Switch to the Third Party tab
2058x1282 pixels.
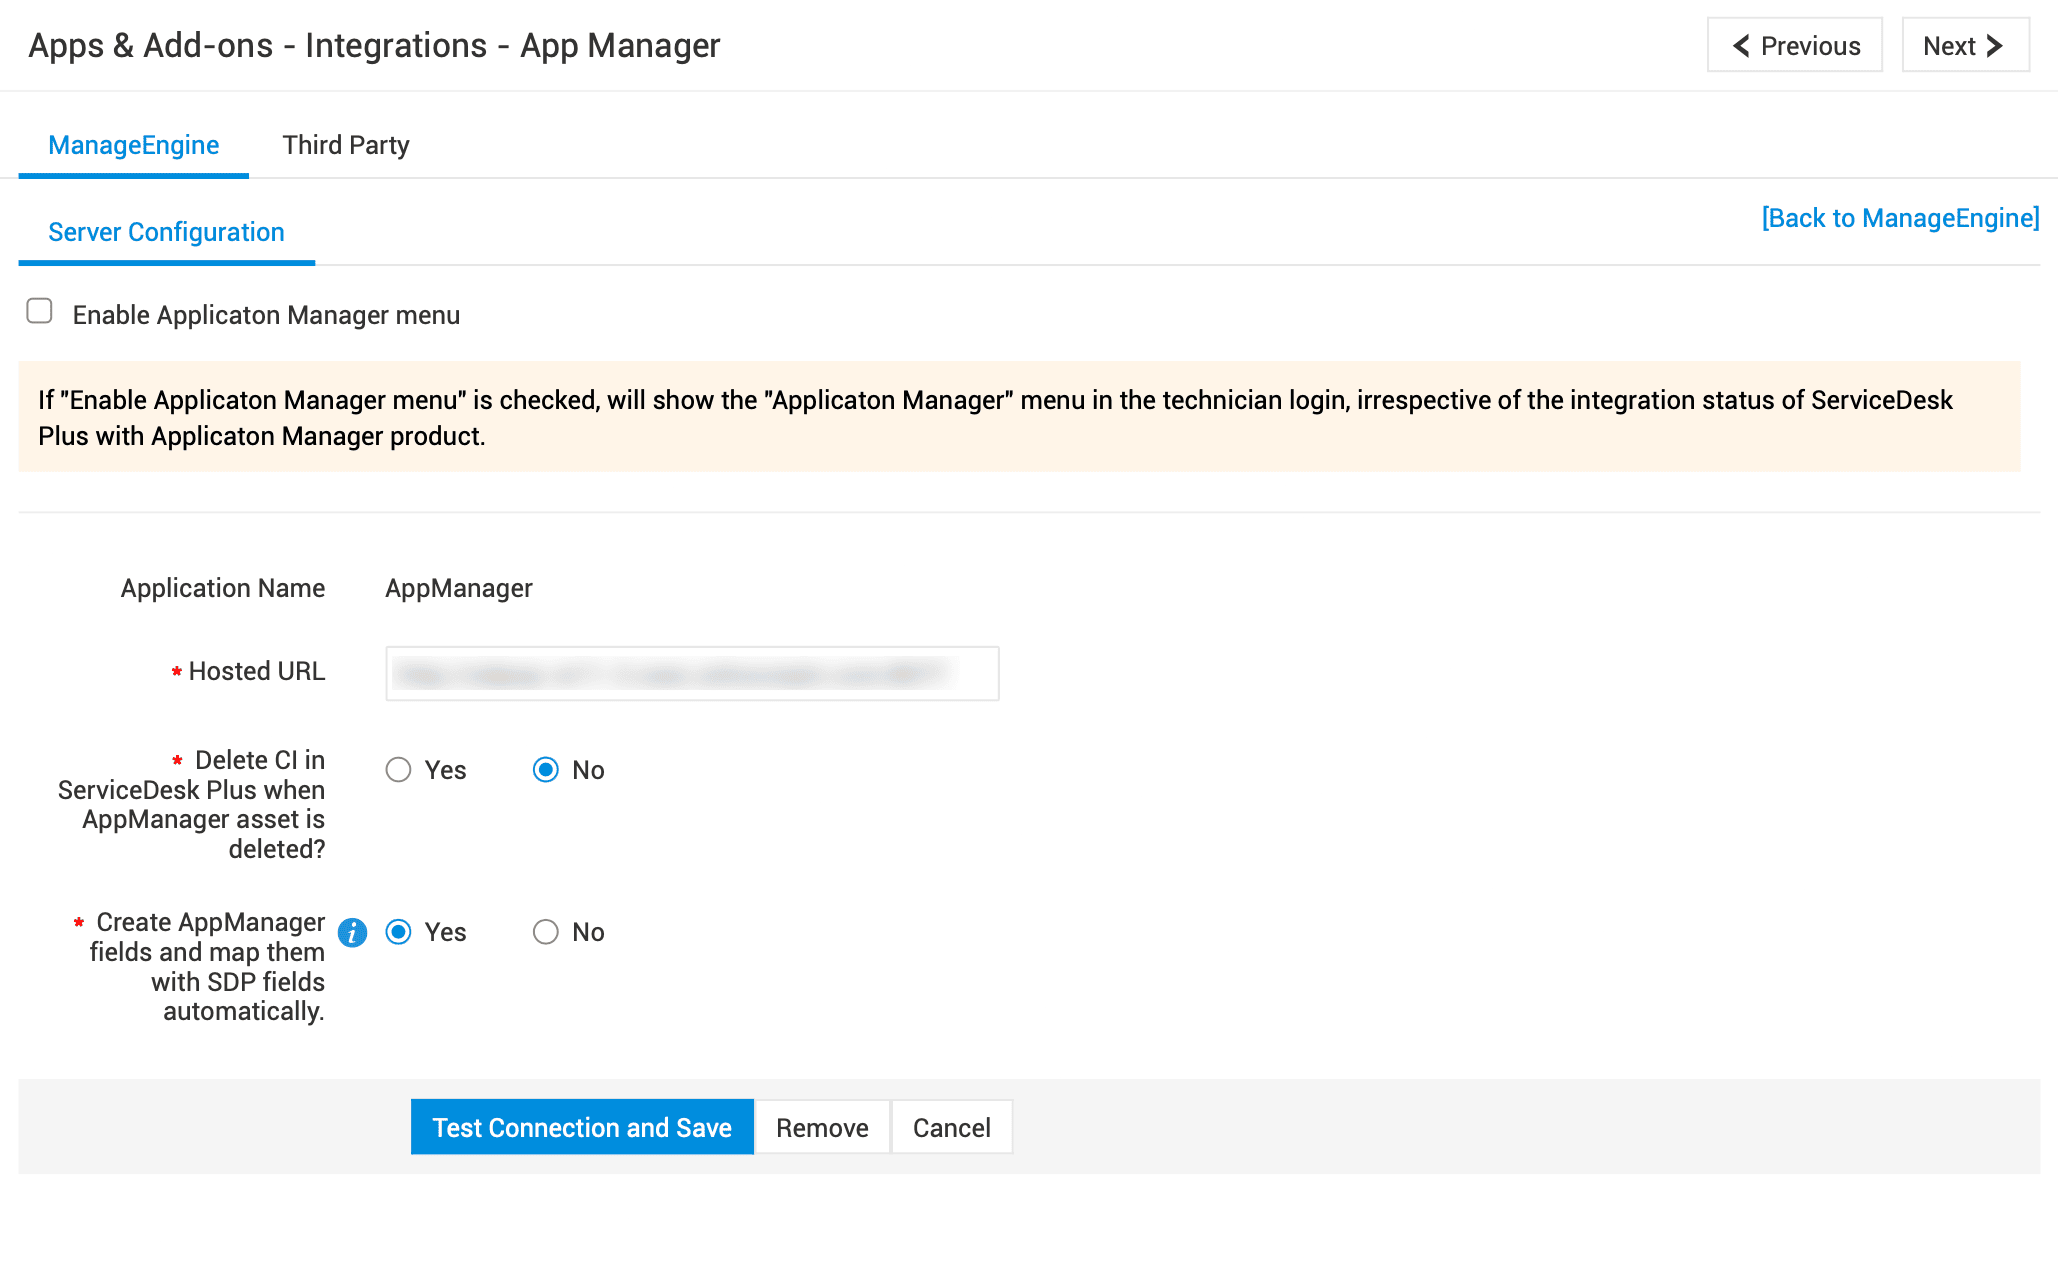pyautogui.click(x=346, y=145)
